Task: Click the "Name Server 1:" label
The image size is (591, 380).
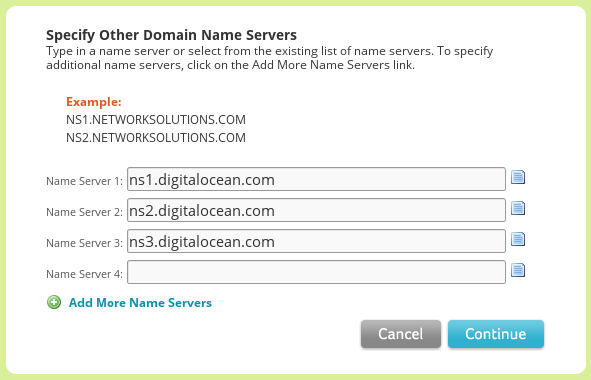Action: (x=84, y=181)
